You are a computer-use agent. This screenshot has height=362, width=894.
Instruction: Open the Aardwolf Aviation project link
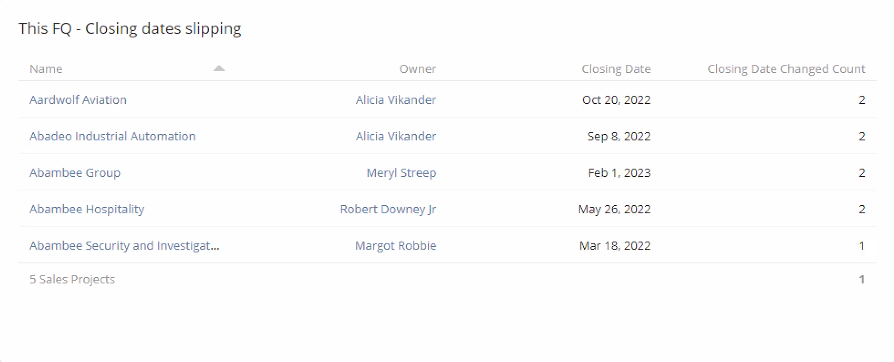pyautogui.click(x=78, y=100)
